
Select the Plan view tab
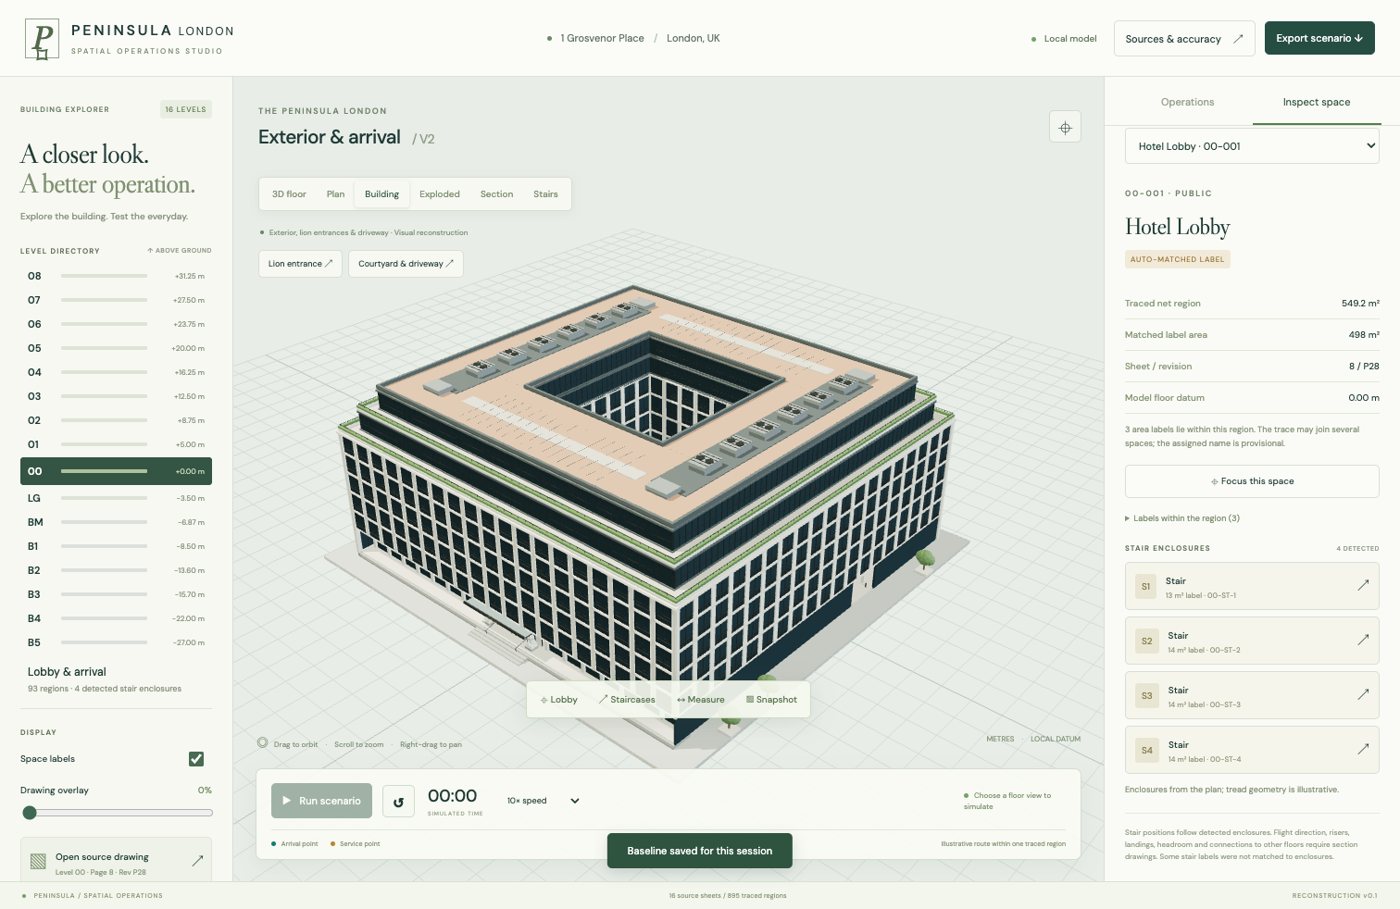(x=336, y=194)
